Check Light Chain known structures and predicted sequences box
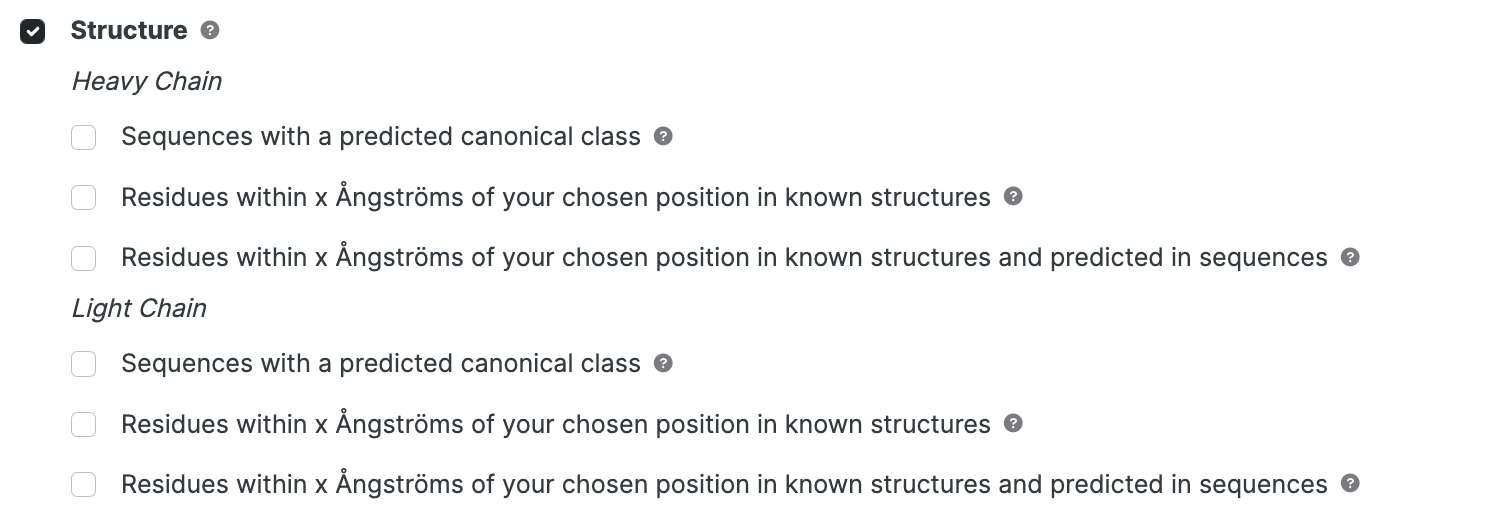This screenshot has height=528, width=1498. 84,485
